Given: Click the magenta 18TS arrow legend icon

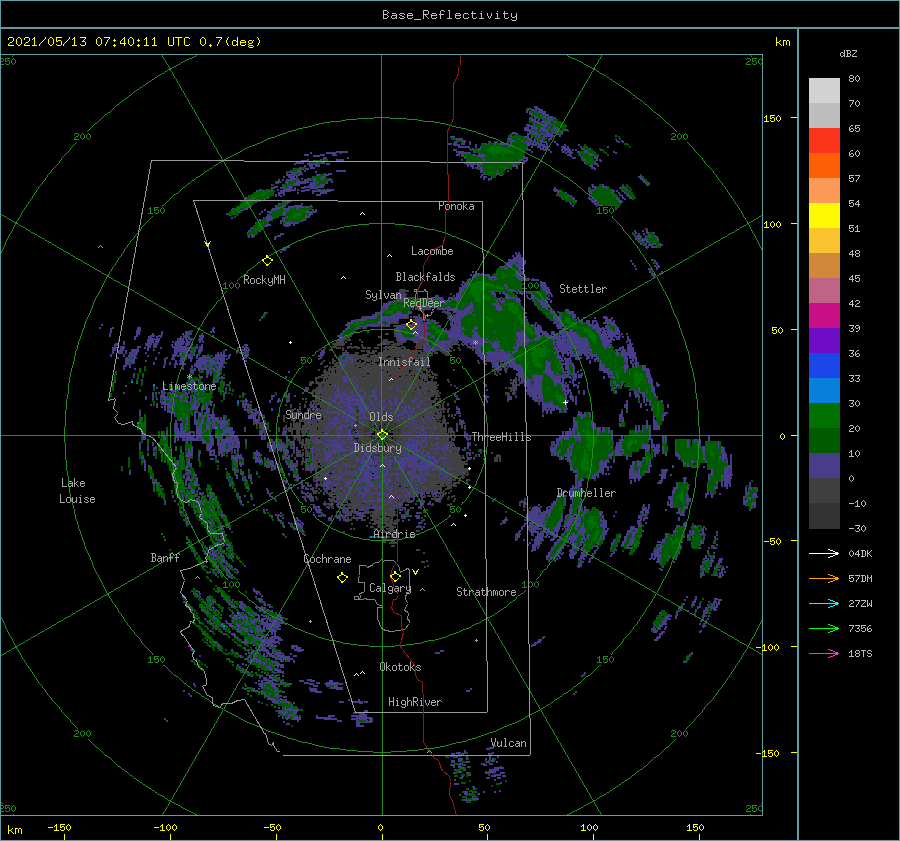Looking at the screenshot, I should [824, 653].
